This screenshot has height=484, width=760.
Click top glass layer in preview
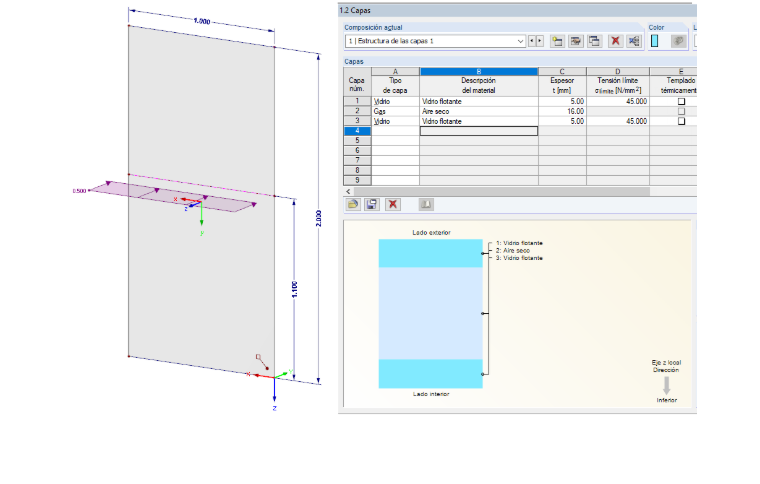click(430, 253)
